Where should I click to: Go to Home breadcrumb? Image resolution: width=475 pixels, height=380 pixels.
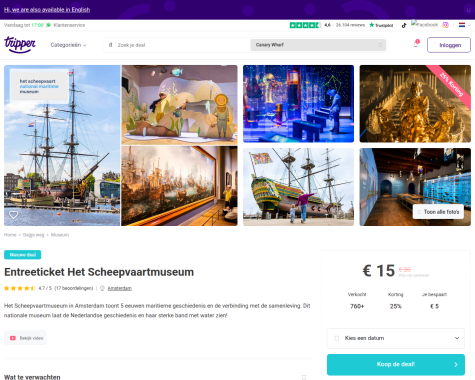pos(10,235)
